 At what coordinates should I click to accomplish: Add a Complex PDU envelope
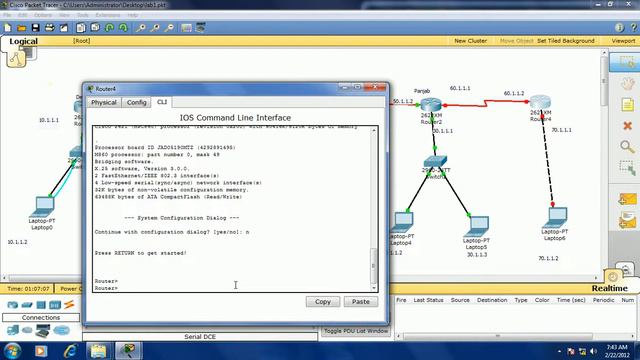(627, 221)
